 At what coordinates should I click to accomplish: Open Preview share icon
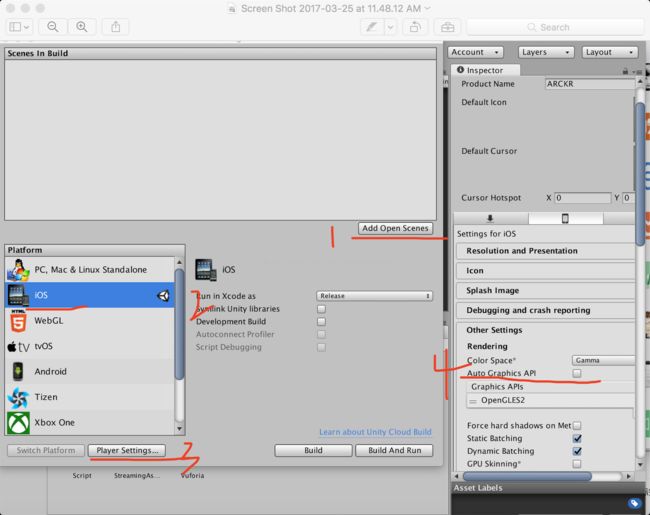(116, 27)
